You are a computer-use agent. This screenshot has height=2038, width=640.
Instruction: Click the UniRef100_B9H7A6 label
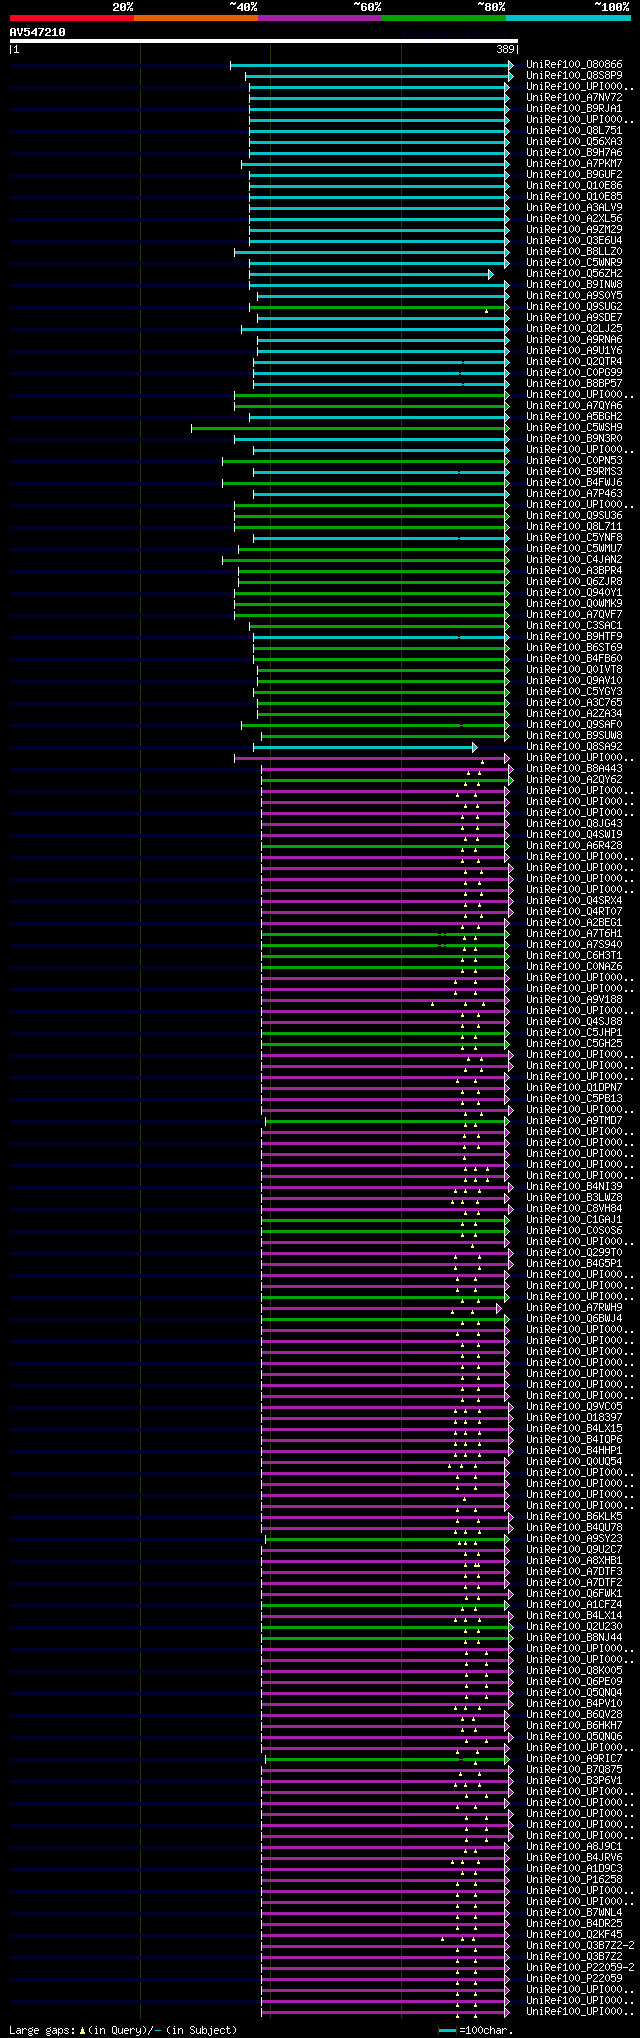(x=574, y=153)
